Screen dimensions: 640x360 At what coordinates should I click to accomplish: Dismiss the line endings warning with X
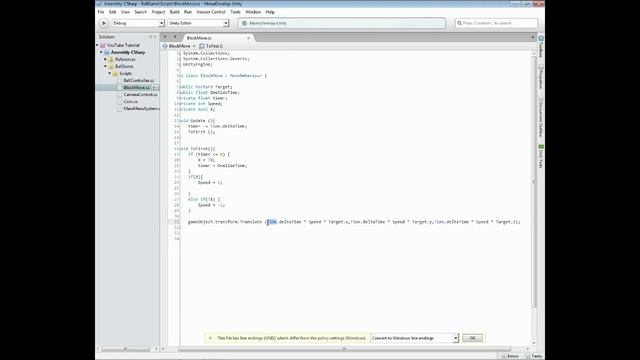pyautogui.click(x=210, y=338)
